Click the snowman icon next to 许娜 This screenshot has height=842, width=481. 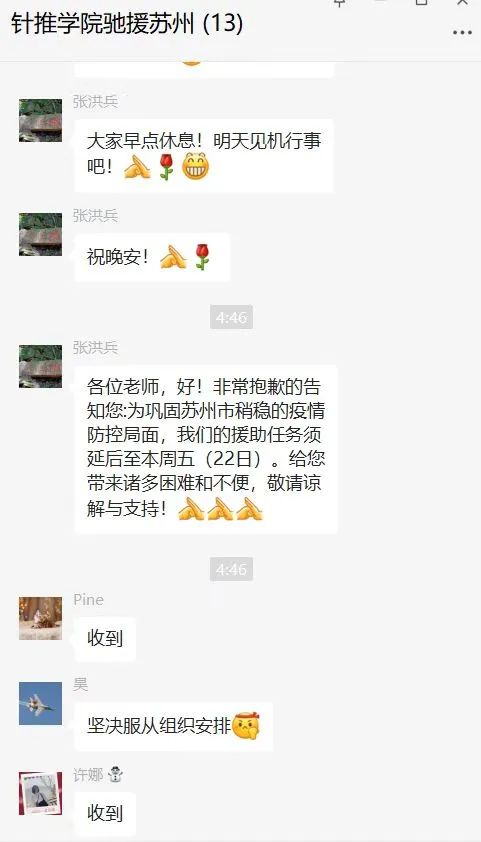coord(115,775)
